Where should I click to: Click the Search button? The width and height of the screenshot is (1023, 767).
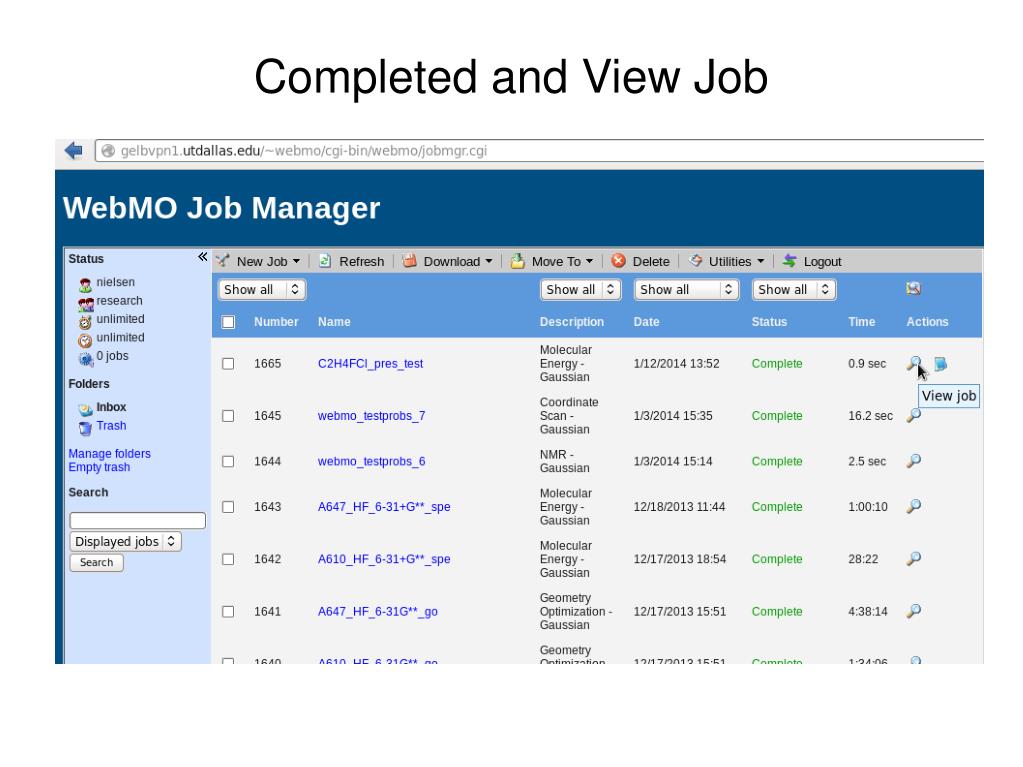click(x=97, y=562)
